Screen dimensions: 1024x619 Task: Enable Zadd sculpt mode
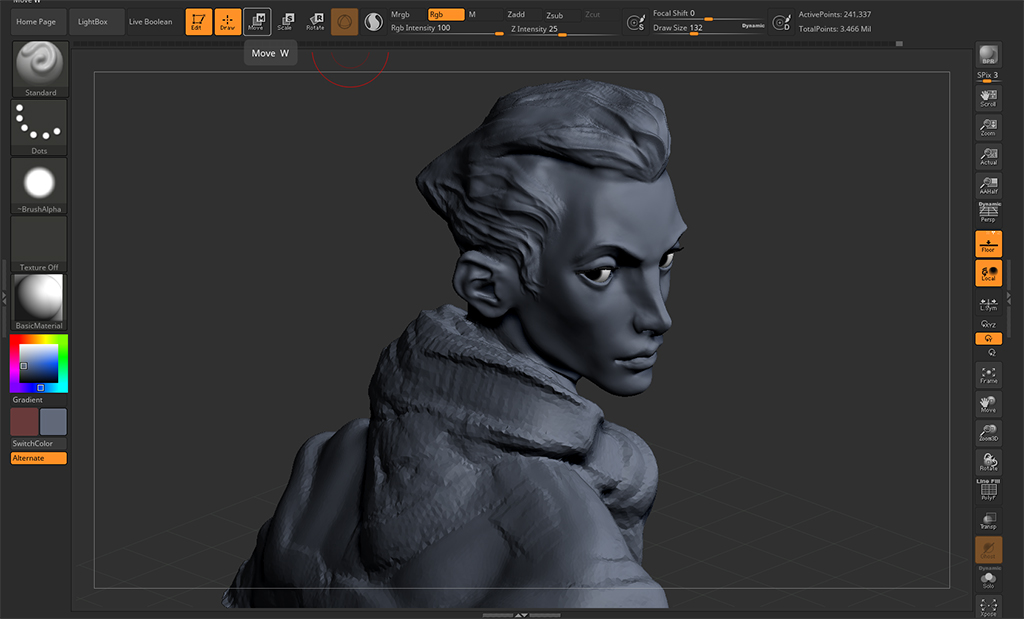[522, 14]
